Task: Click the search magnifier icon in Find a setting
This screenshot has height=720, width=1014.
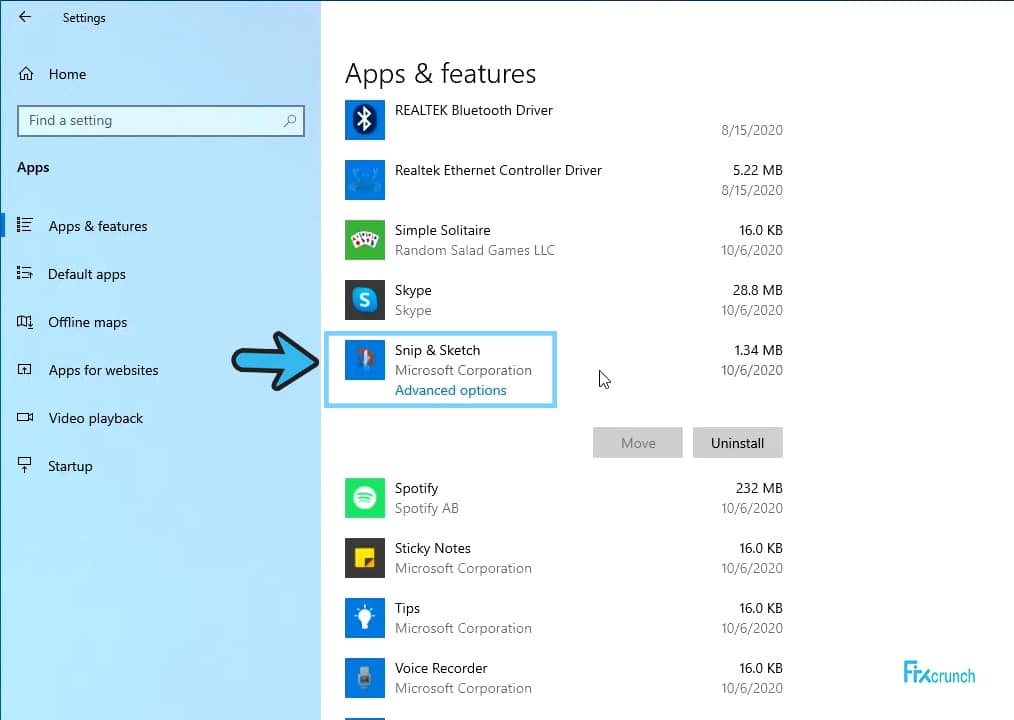Action: click(290, 120)
